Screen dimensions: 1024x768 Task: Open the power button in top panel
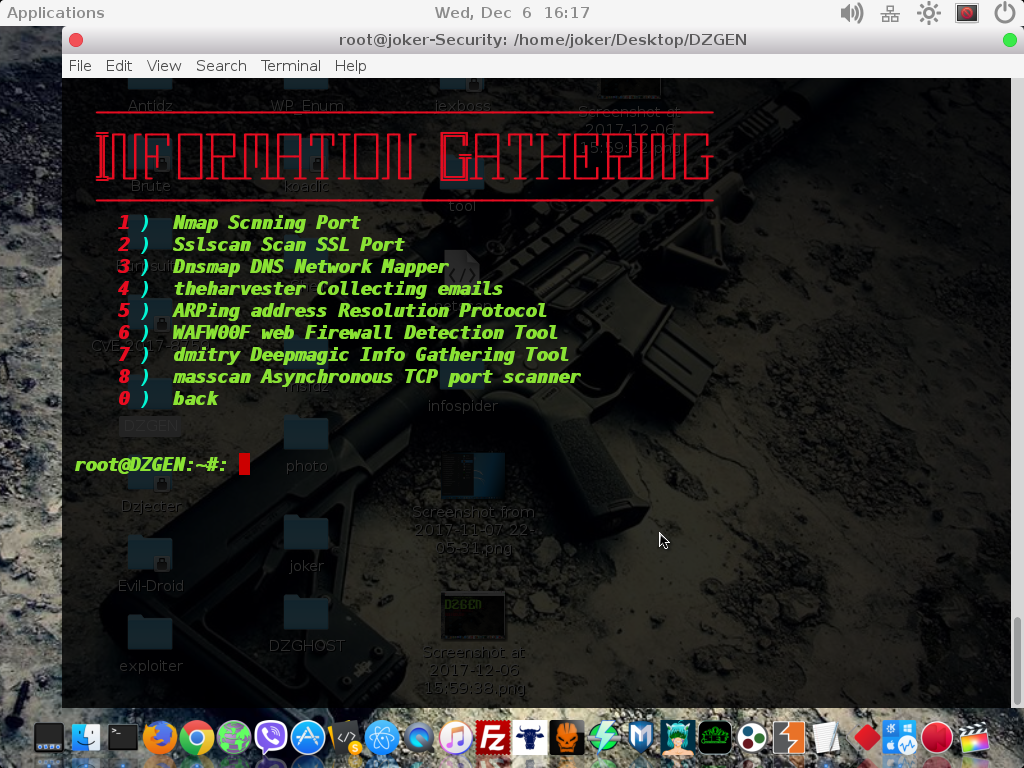(x=1004, y=13)
